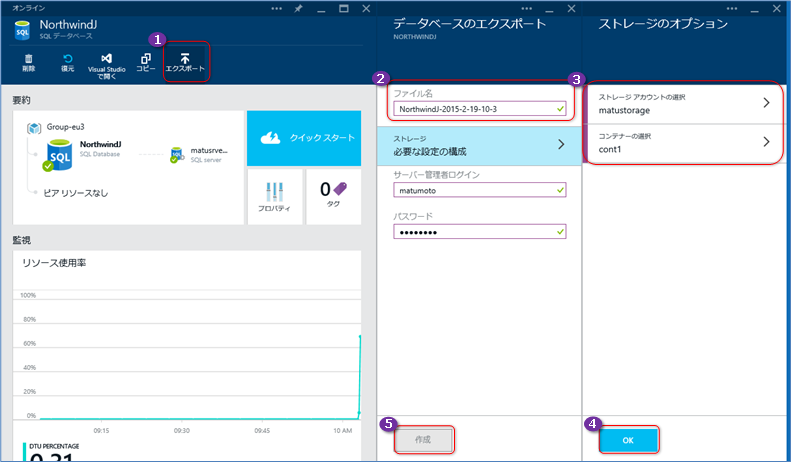Pin the NorthwindJ blade with pushpin icon
800x464 pixels.
pyautogui.click(x=298, y=9)
